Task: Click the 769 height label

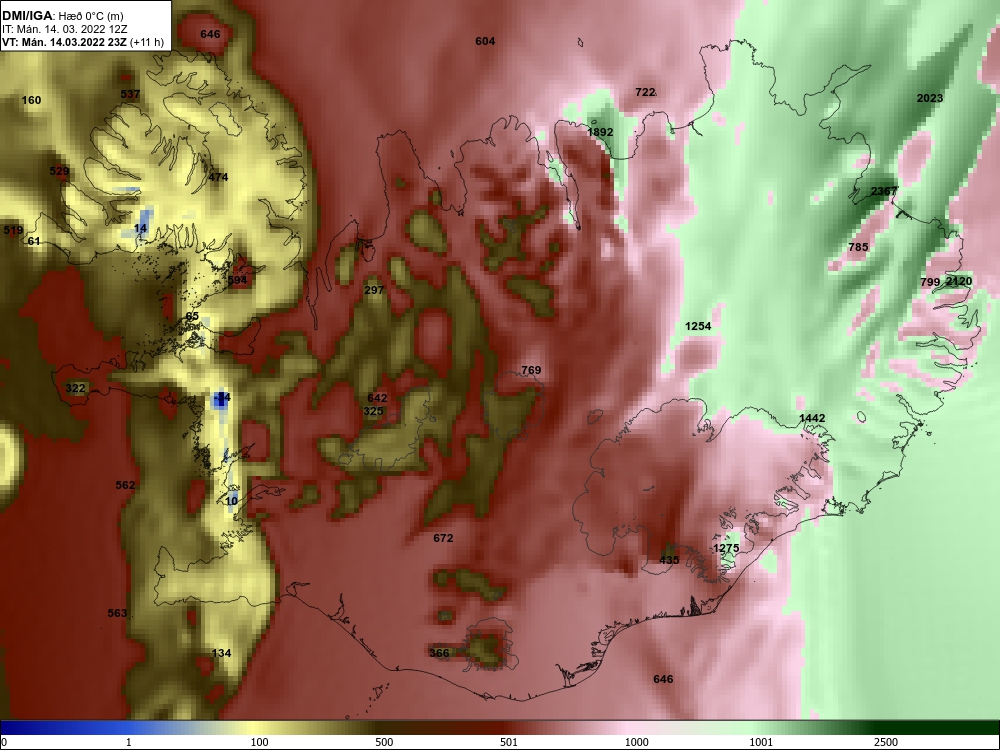Action: (x=531, y=370)
